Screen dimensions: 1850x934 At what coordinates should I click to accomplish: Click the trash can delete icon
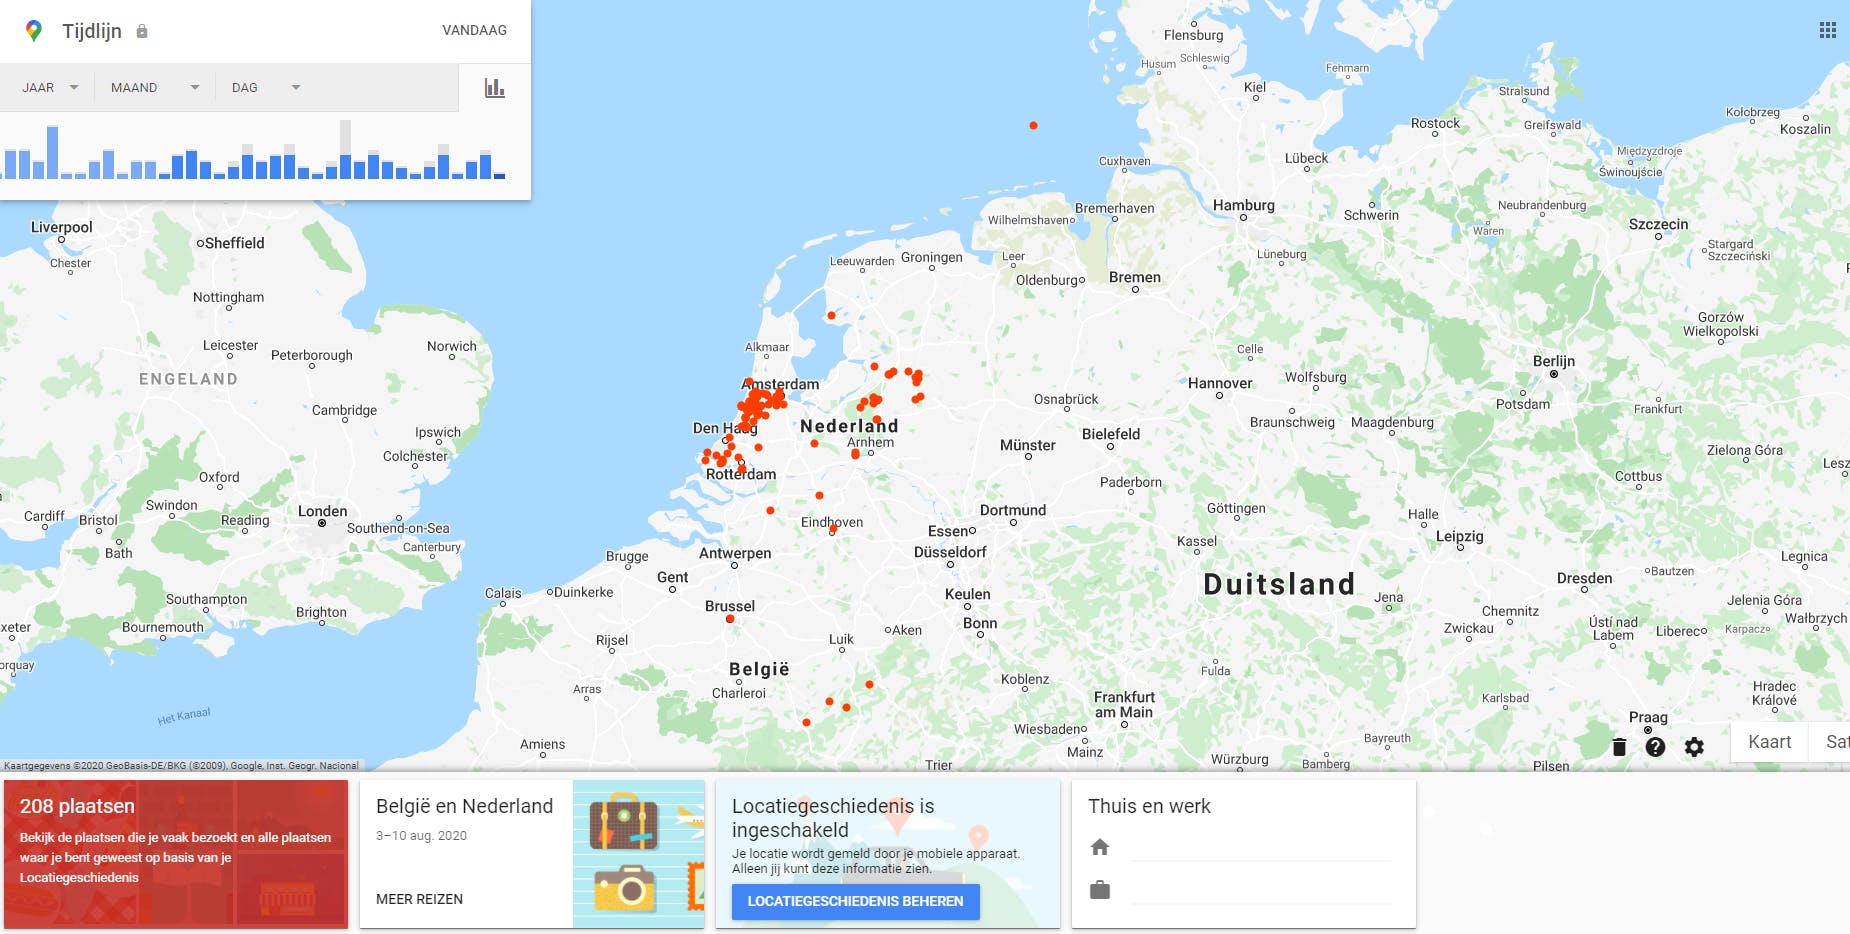pos(1619,747)
